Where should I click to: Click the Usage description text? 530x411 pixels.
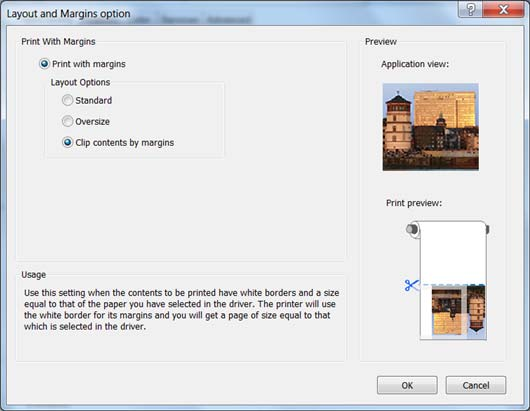tap(182, 310)
